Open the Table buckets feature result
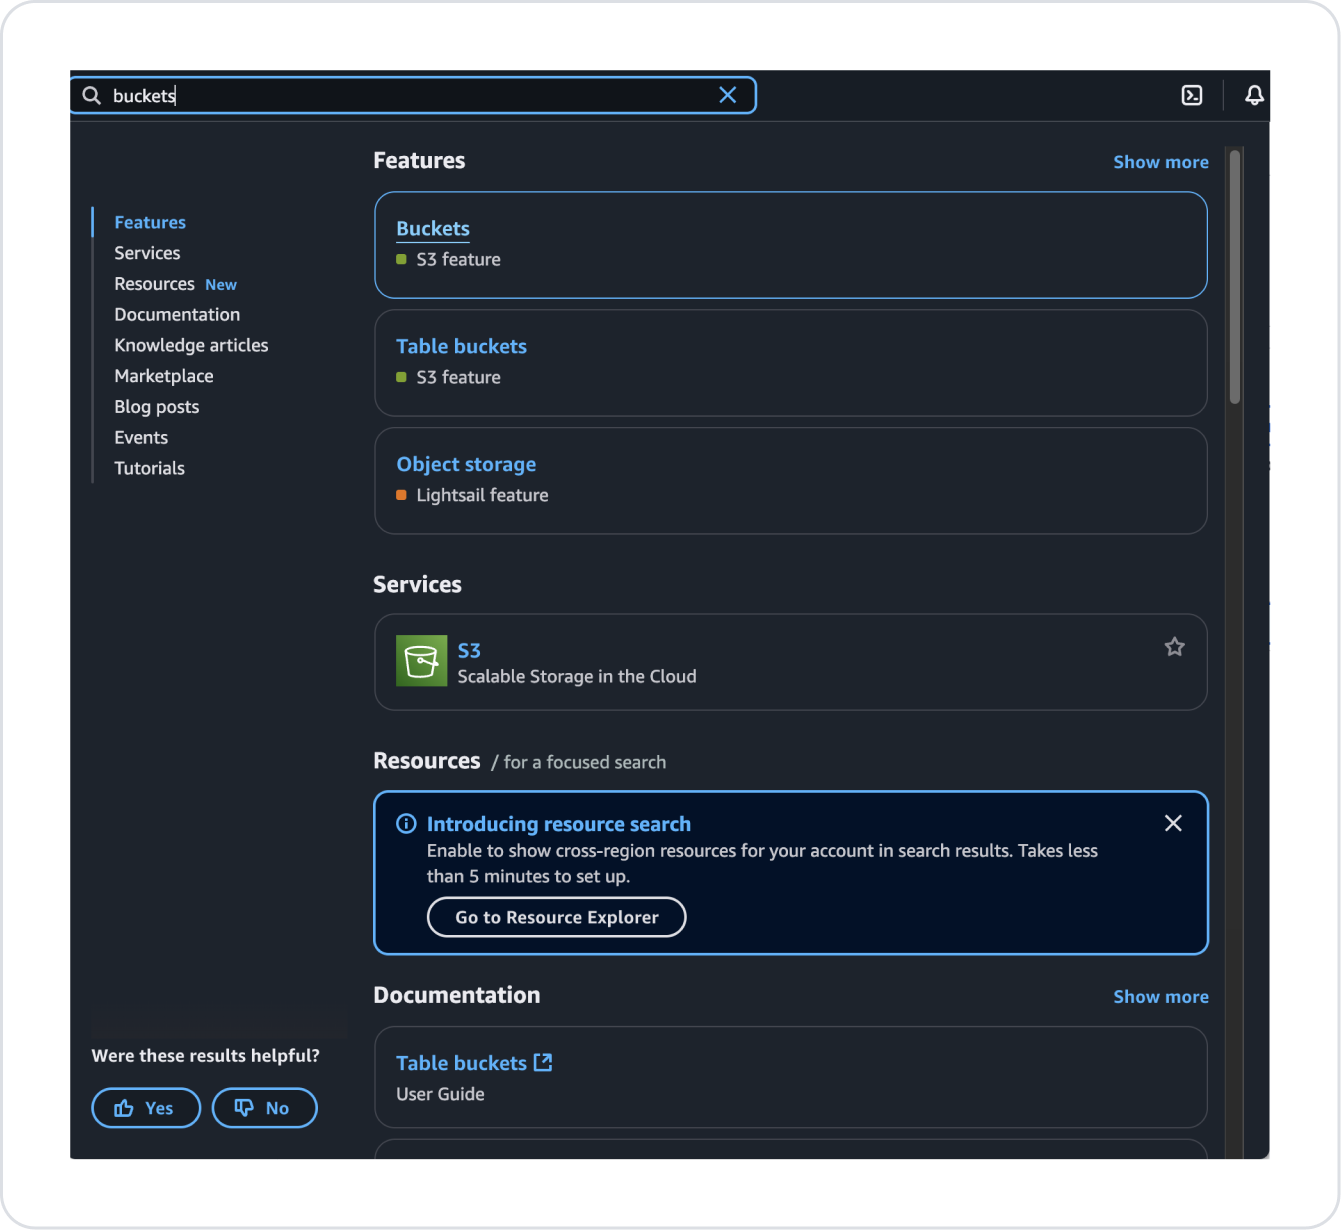Image resolution: width=1341 pixels, height=1230 pixels. click(x=461, y=346)
